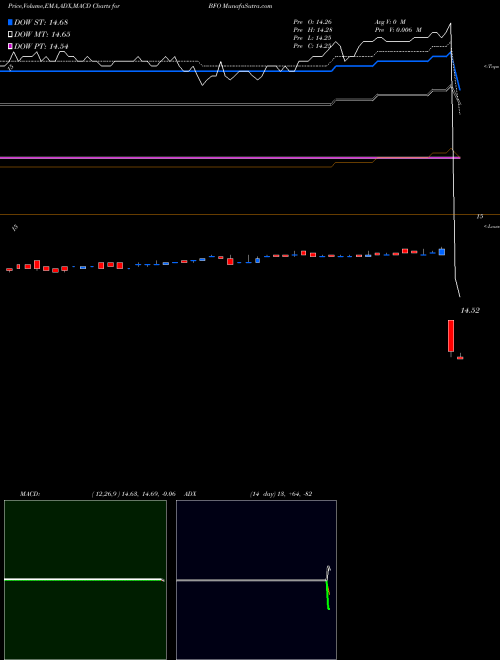Click the chart title 'Price,Volume,EMA,ADX,MACD Charts for'
This screenshot has height=660, width=500.
(64, 6)
